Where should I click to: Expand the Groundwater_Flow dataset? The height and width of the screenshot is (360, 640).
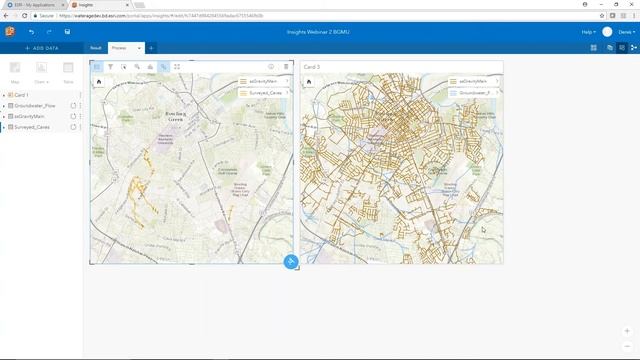click(x=4, y=106)
